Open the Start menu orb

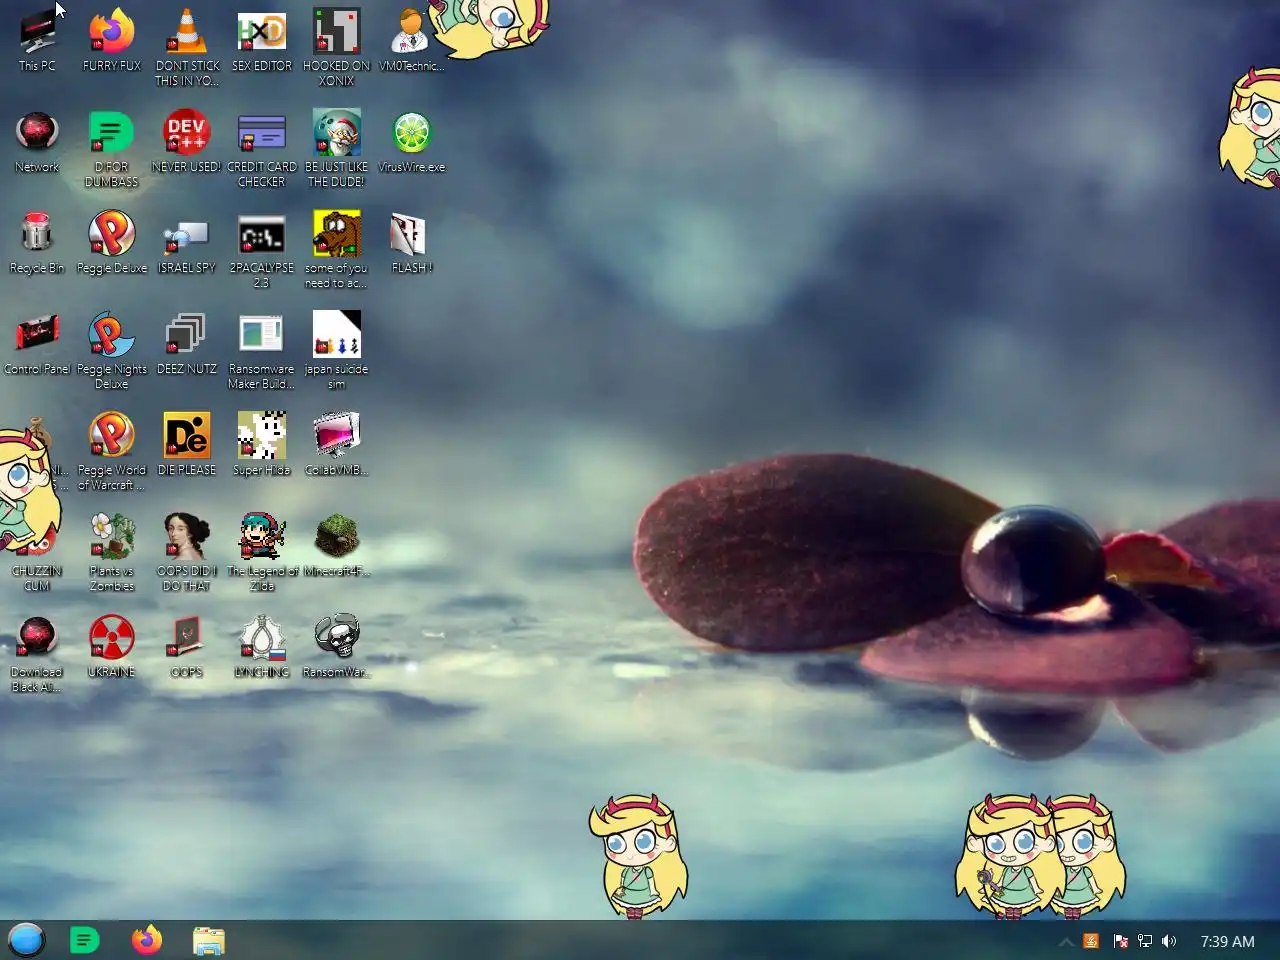point(26,940)
